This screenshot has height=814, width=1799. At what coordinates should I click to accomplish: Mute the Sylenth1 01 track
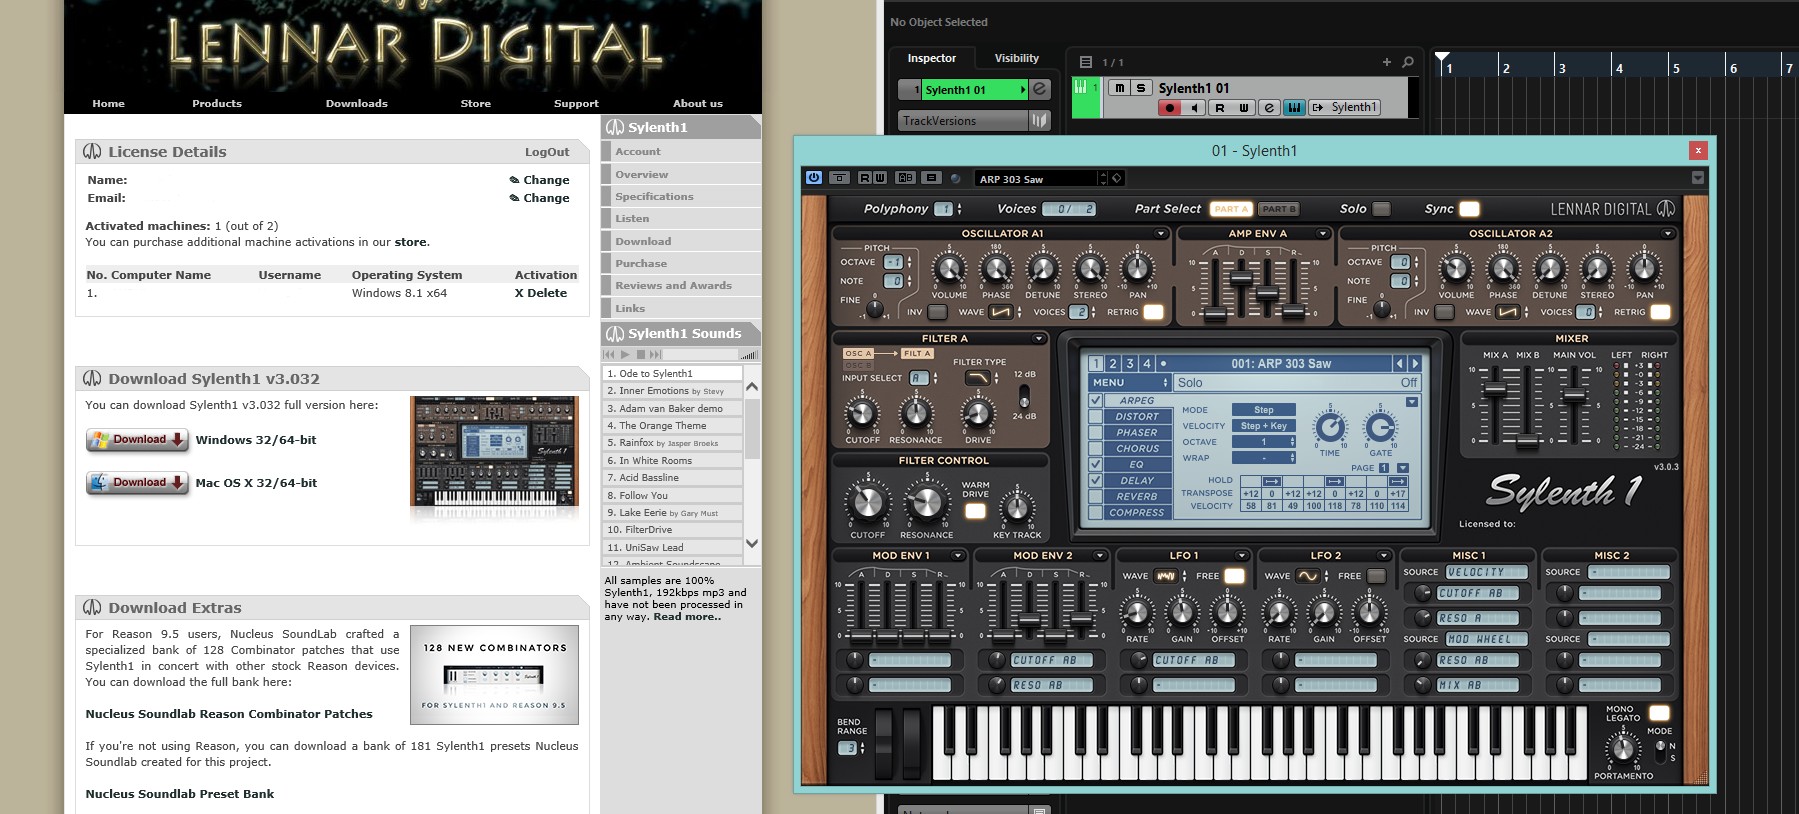tap(1120, 88)
